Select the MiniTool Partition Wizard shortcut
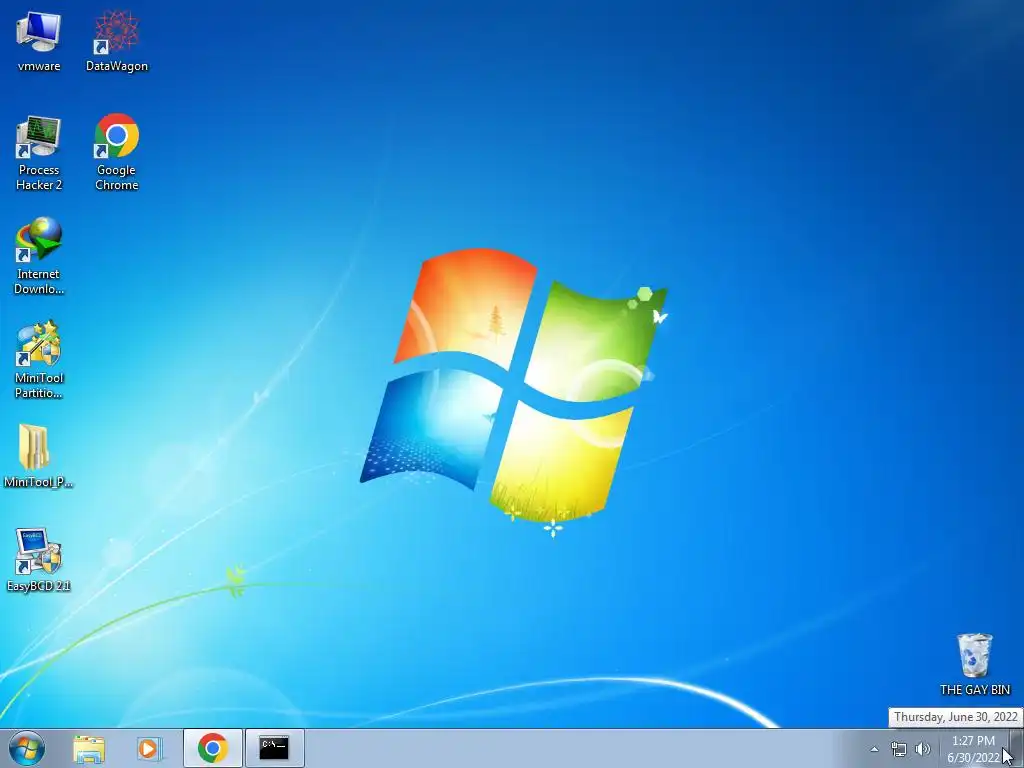This screenshot has height=768, width=1024. [39, 360]
